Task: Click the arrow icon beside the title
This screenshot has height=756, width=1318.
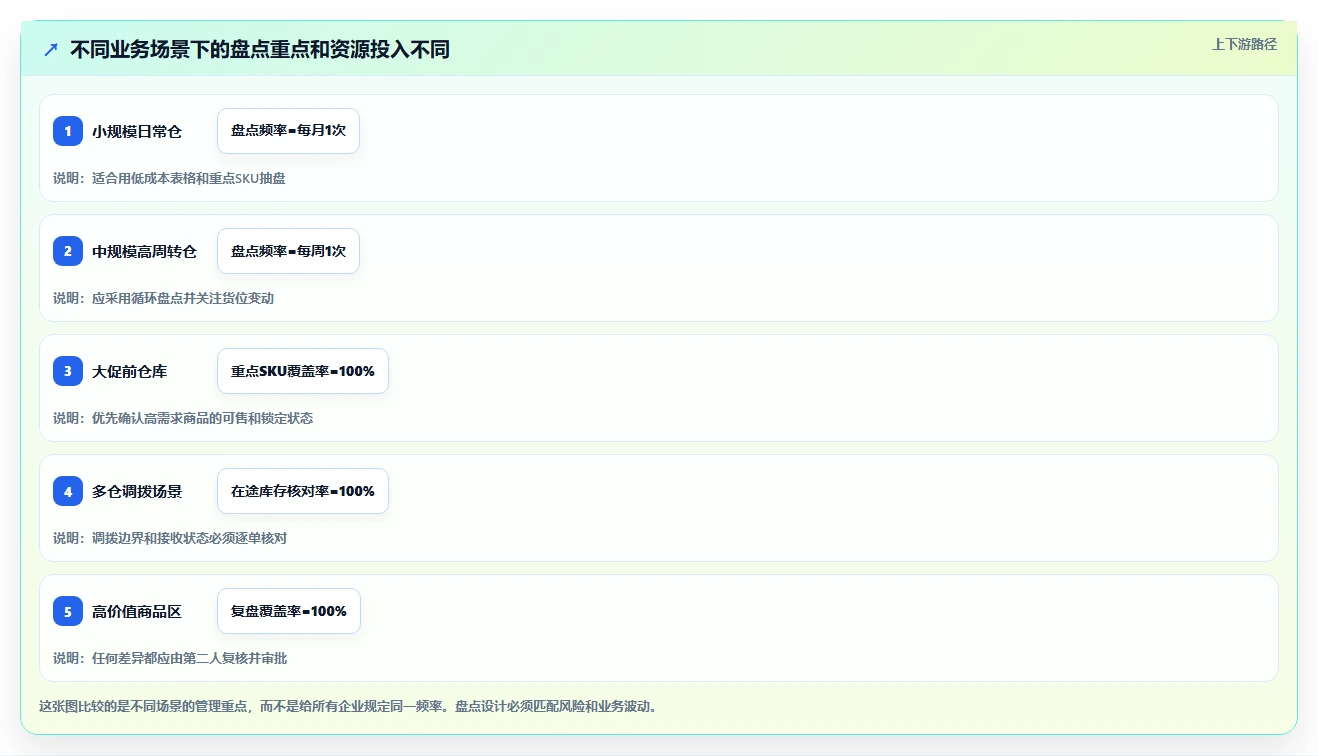Action: [x=51, y=49]
